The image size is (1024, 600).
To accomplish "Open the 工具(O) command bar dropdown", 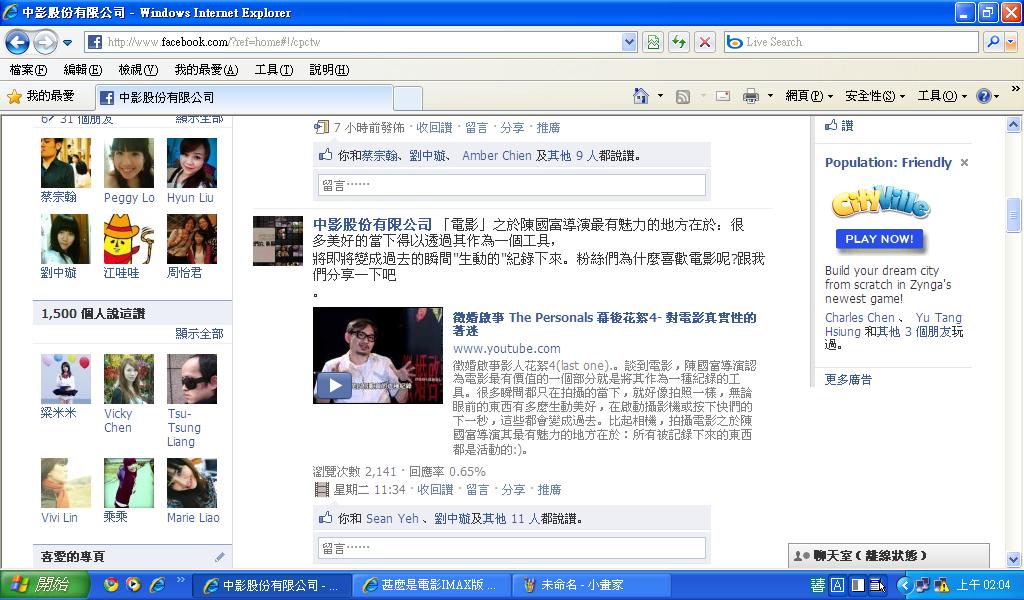I will [942, 97].
